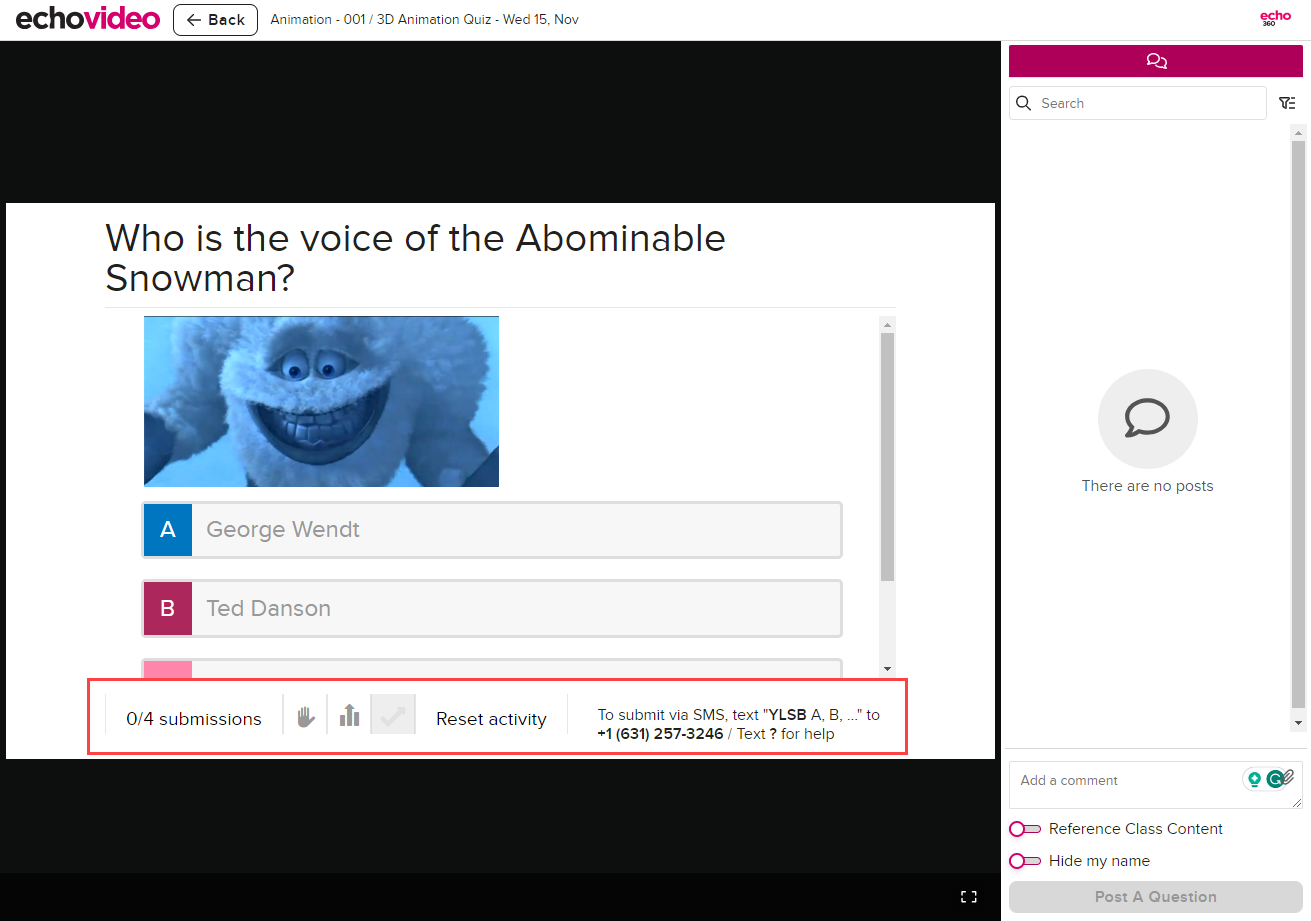
Task: Click the green lightbulb icon in comment box
Action: 1254,779
